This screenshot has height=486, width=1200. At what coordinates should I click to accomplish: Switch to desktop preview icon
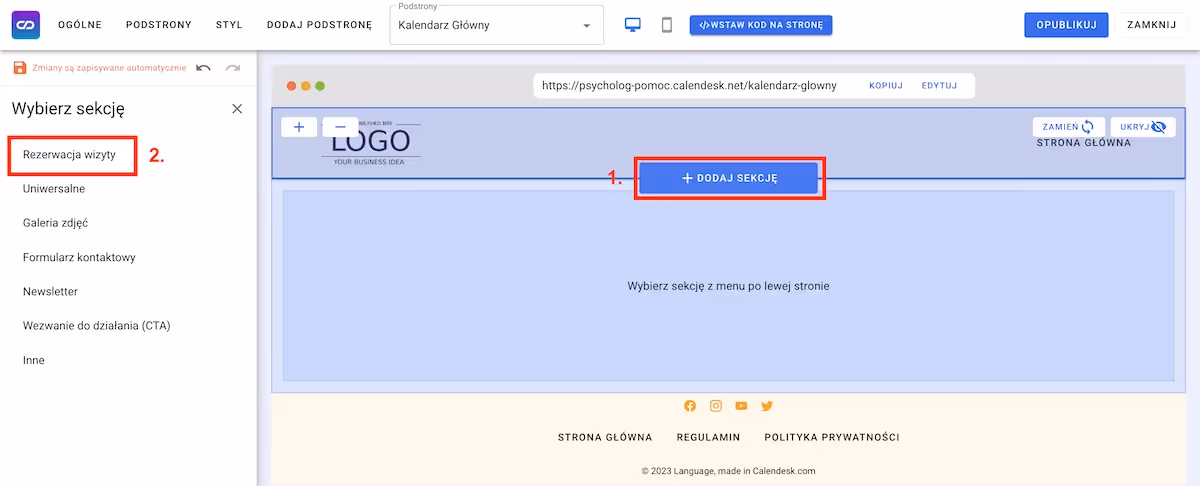click(x=633, y=25)
